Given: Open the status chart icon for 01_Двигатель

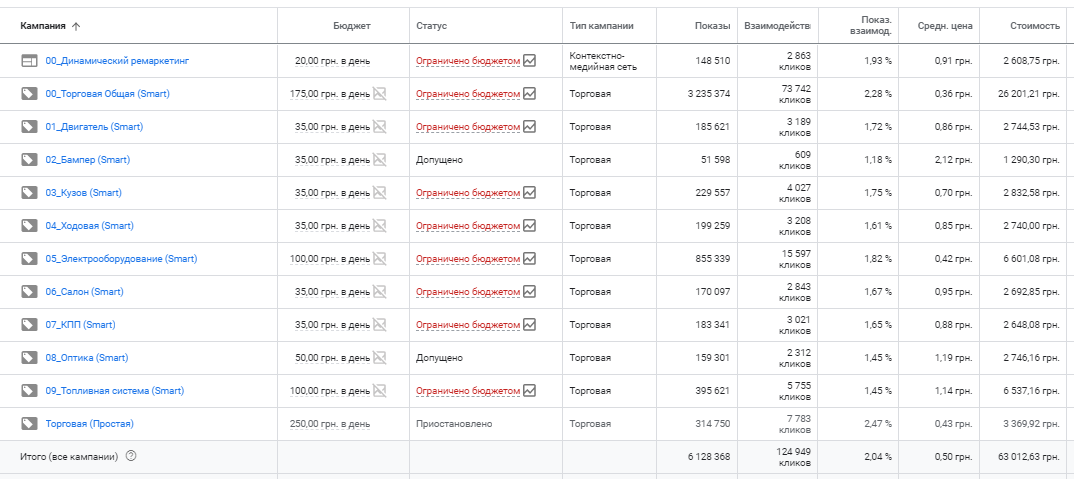Looking at the screenshot, I should click(x=529, y=126).
